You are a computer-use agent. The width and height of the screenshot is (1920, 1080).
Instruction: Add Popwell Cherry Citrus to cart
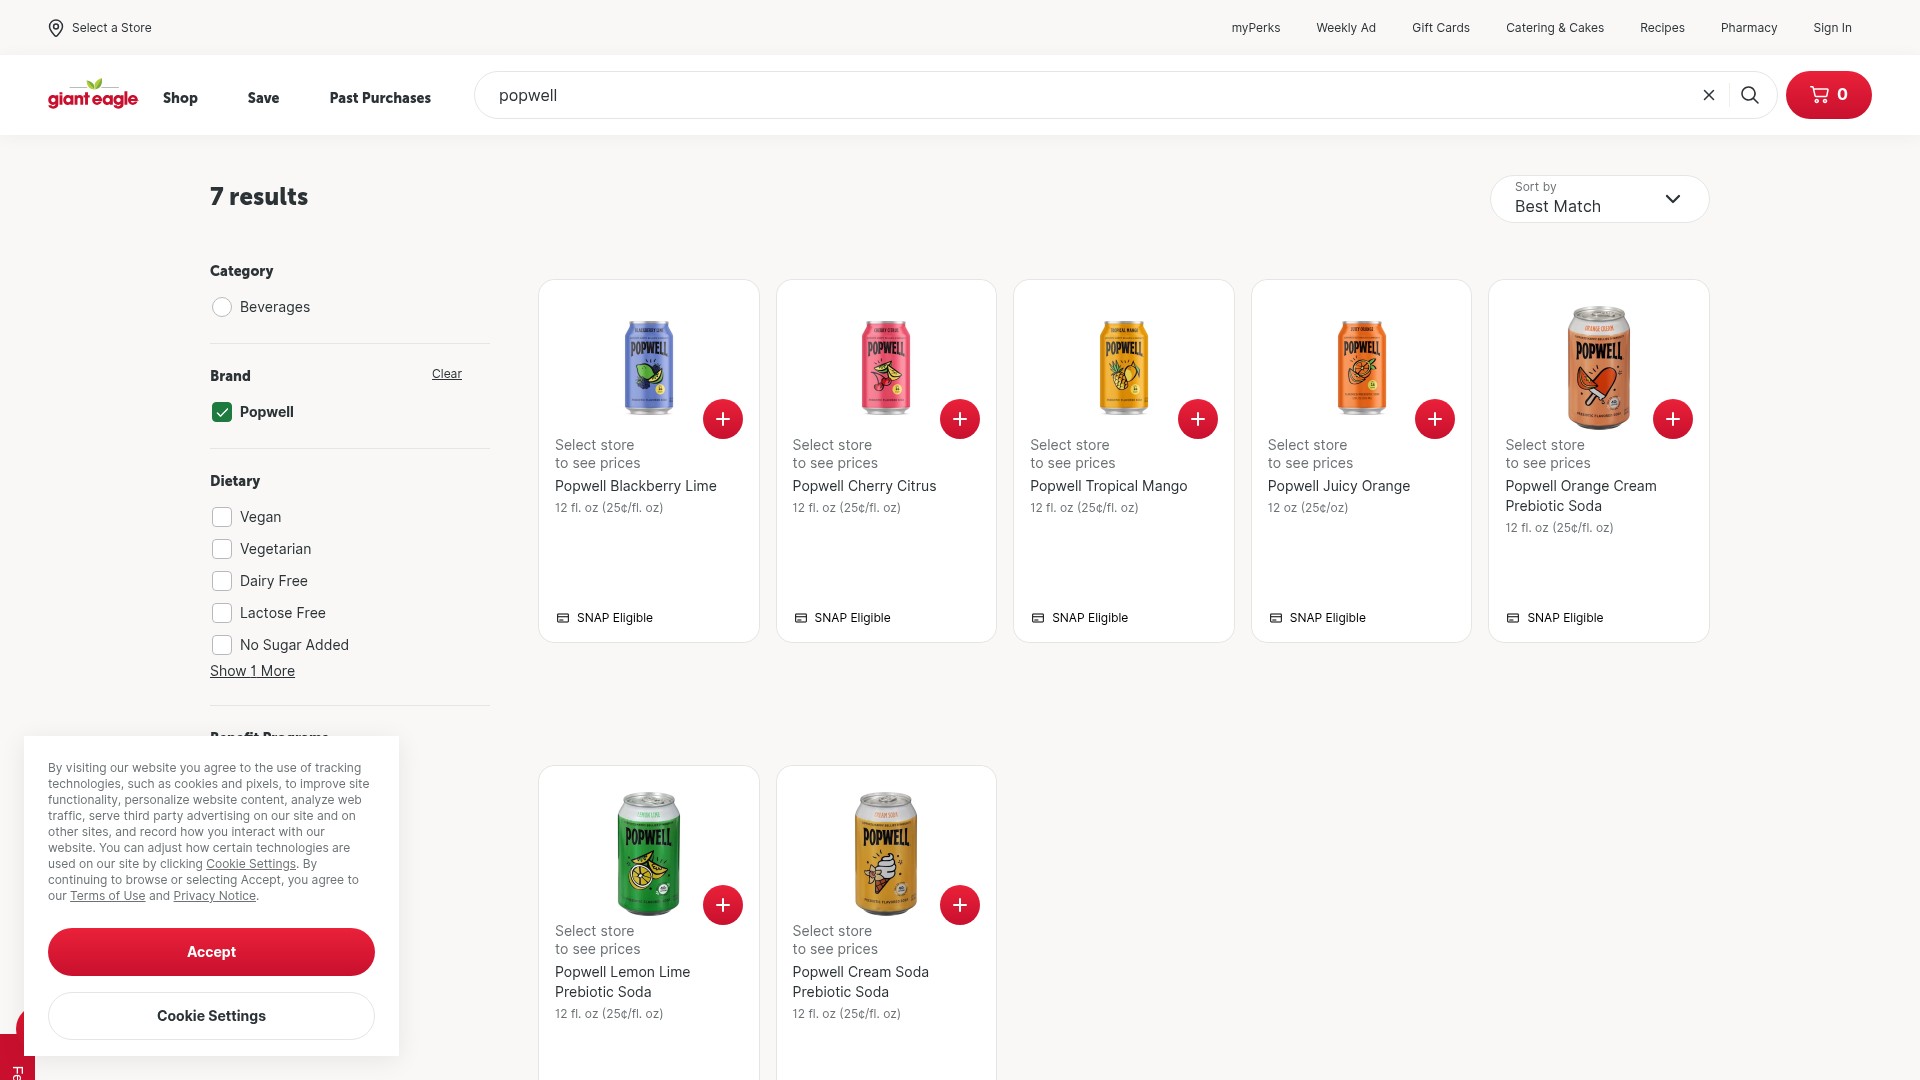(x=960, y=419)
